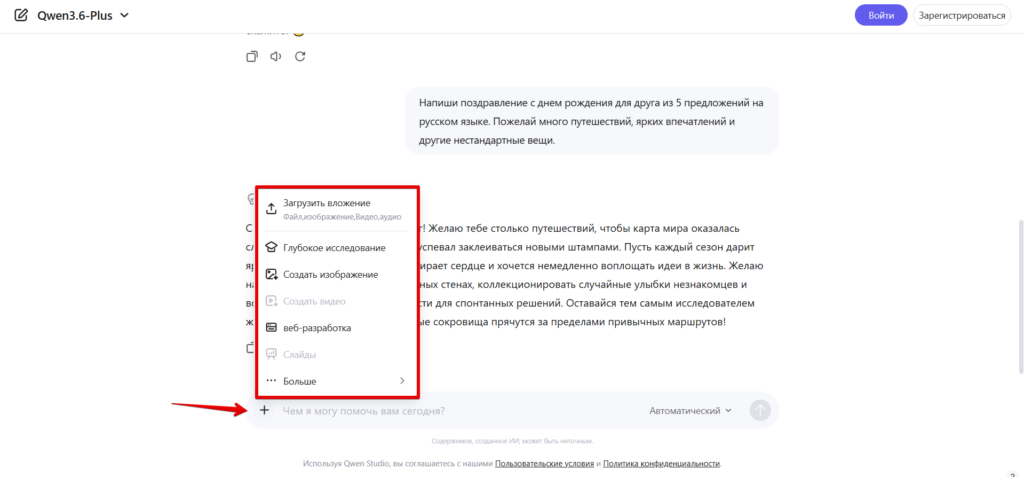Click the send message arrow button

click(760, 410)
